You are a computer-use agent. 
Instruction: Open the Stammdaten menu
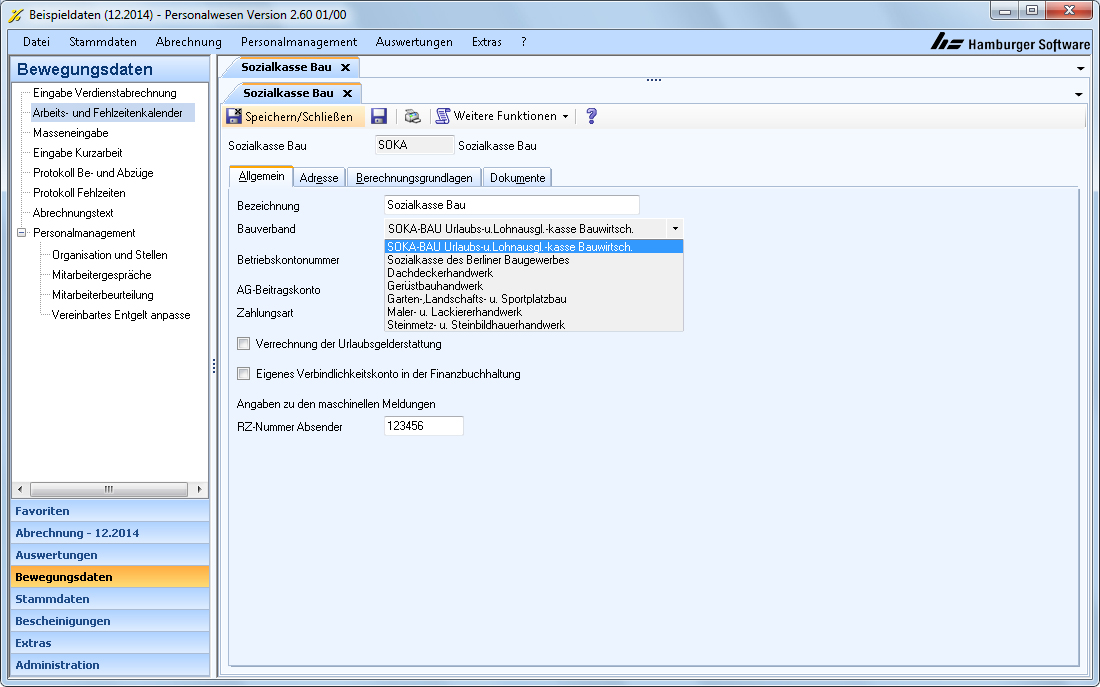[103, 42]
